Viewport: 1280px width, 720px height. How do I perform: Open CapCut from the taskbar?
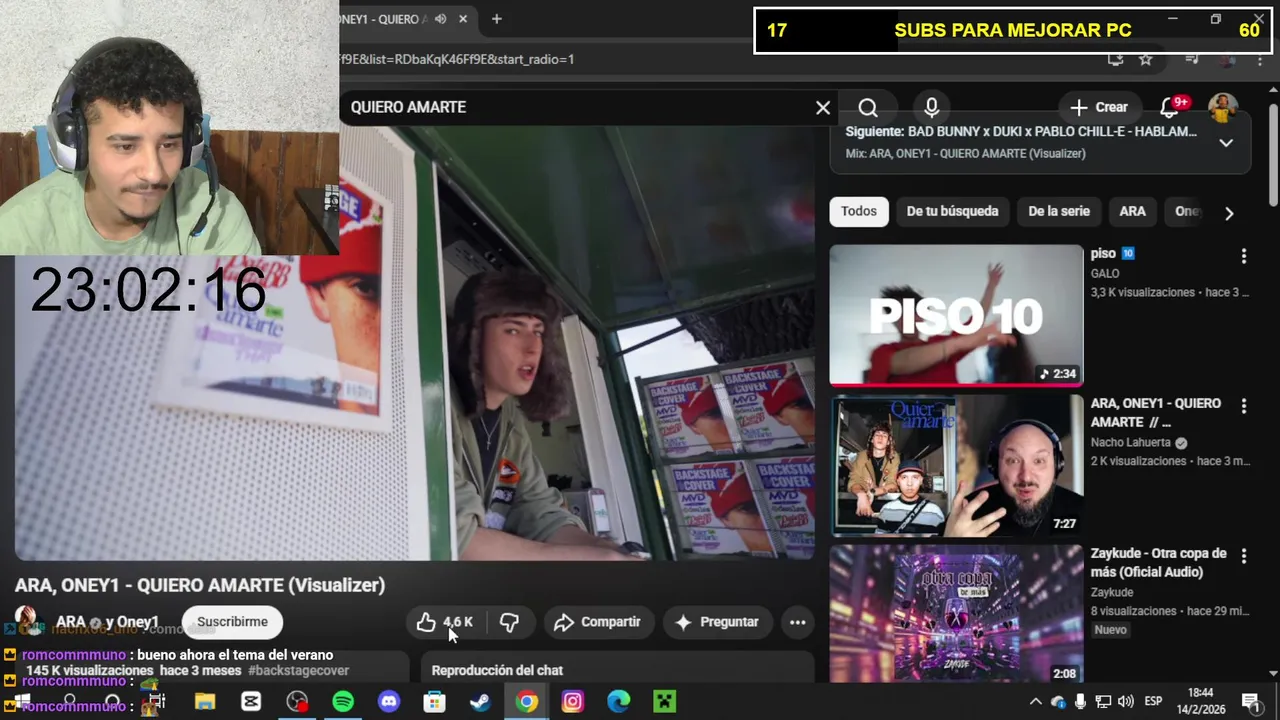[251, 702]
